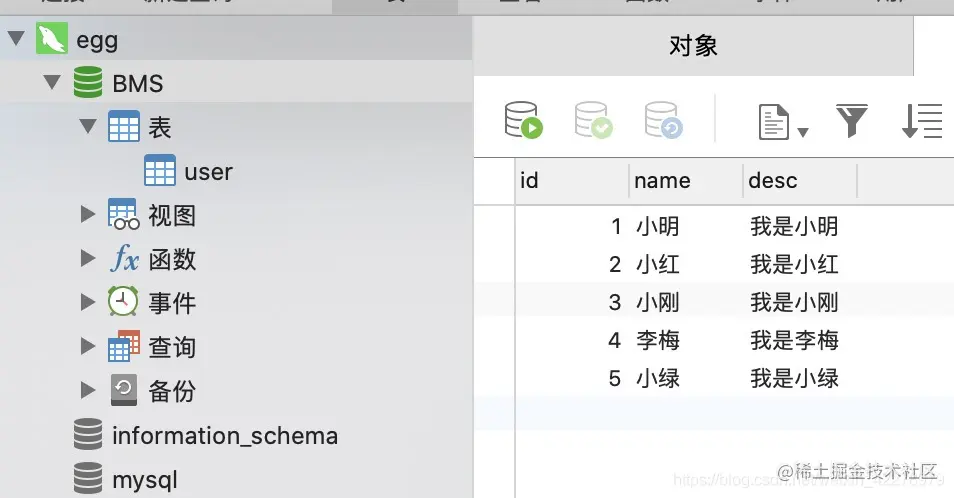This screenshot has width=954, height=498.
Task: Click the 查询 queries icon
Action: point(124,345)
